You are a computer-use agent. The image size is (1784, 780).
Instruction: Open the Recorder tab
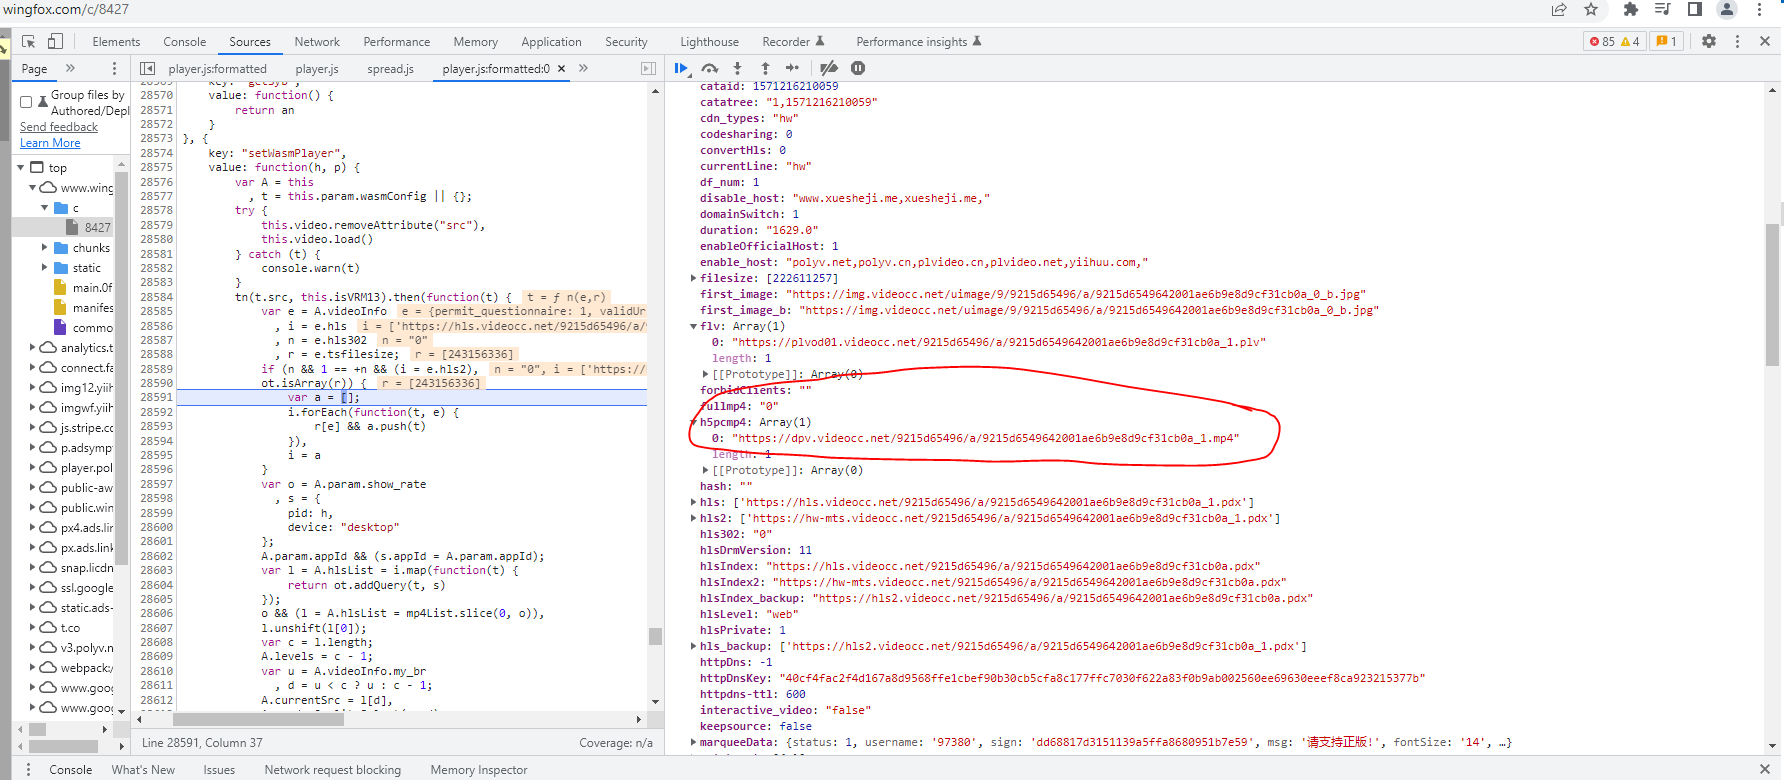[x=794, y=42]
